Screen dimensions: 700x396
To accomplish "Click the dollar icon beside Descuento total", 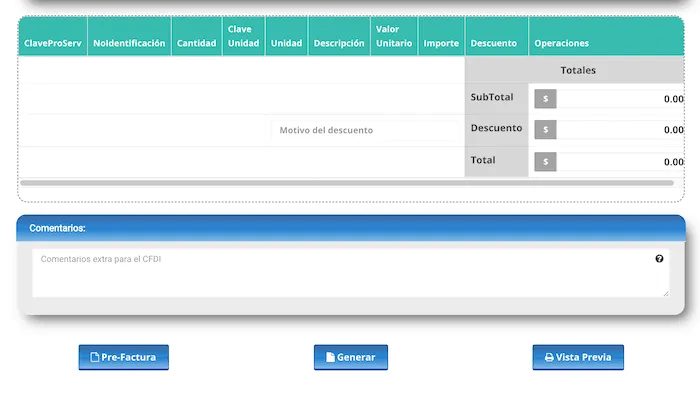I will coord(545,129).
